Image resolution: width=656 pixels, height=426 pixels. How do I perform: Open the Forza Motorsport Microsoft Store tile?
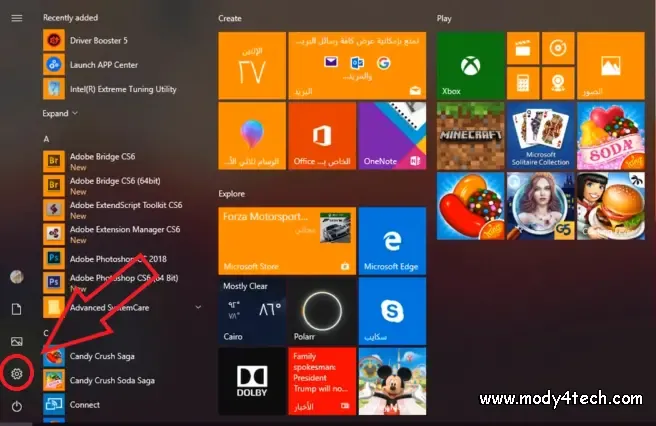[287, 241]
